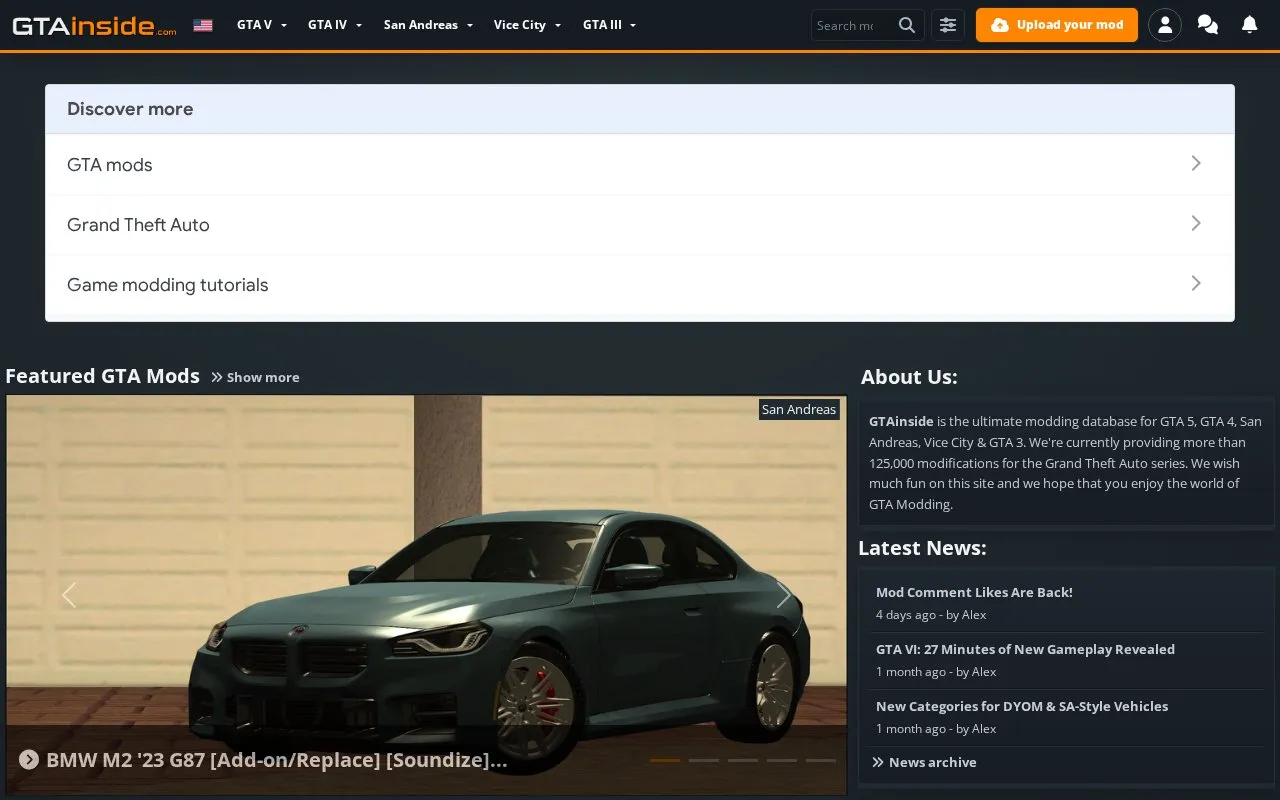Image resolution: width=1280 pixels, height=800 pixels.
Task: Select the third carousel slide indicator
Action: (743, 760)
